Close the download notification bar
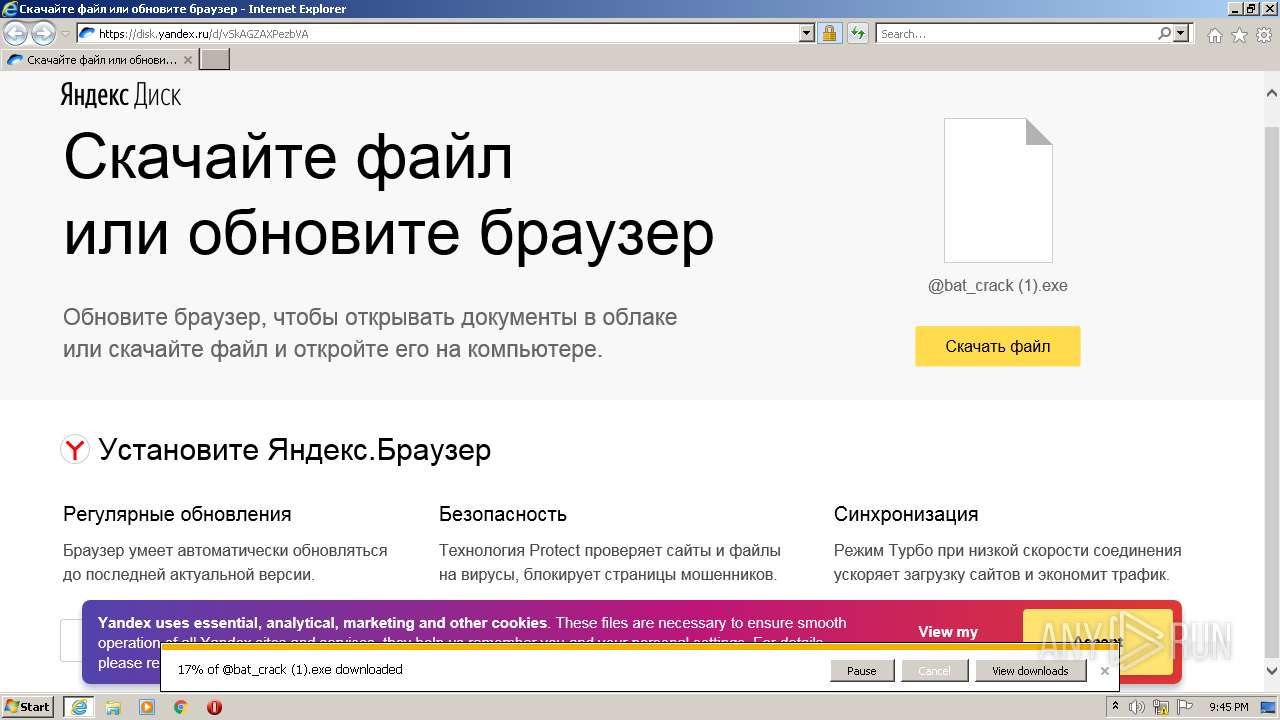Image resolution: width=1280 pixels, height=720 pixels. pos(1105,671)
